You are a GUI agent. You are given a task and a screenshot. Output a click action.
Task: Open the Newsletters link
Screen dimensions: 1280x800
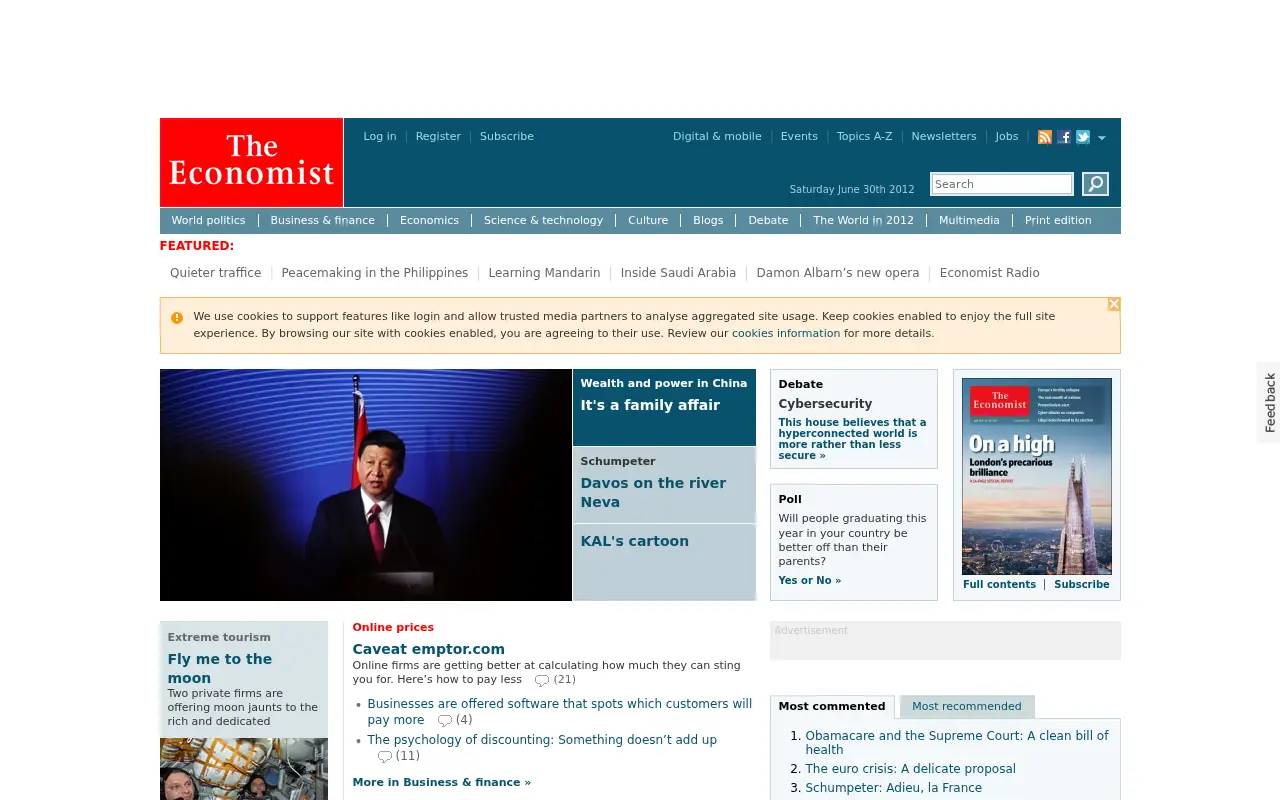pos(943,136)
